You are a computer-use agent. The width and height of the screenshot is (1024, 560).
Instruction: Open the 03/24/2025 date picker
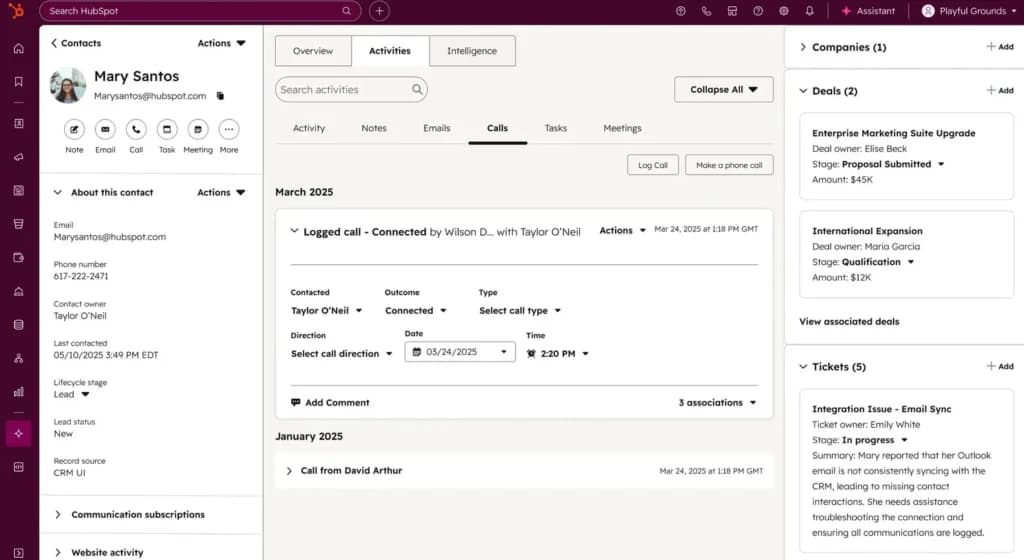460,352
